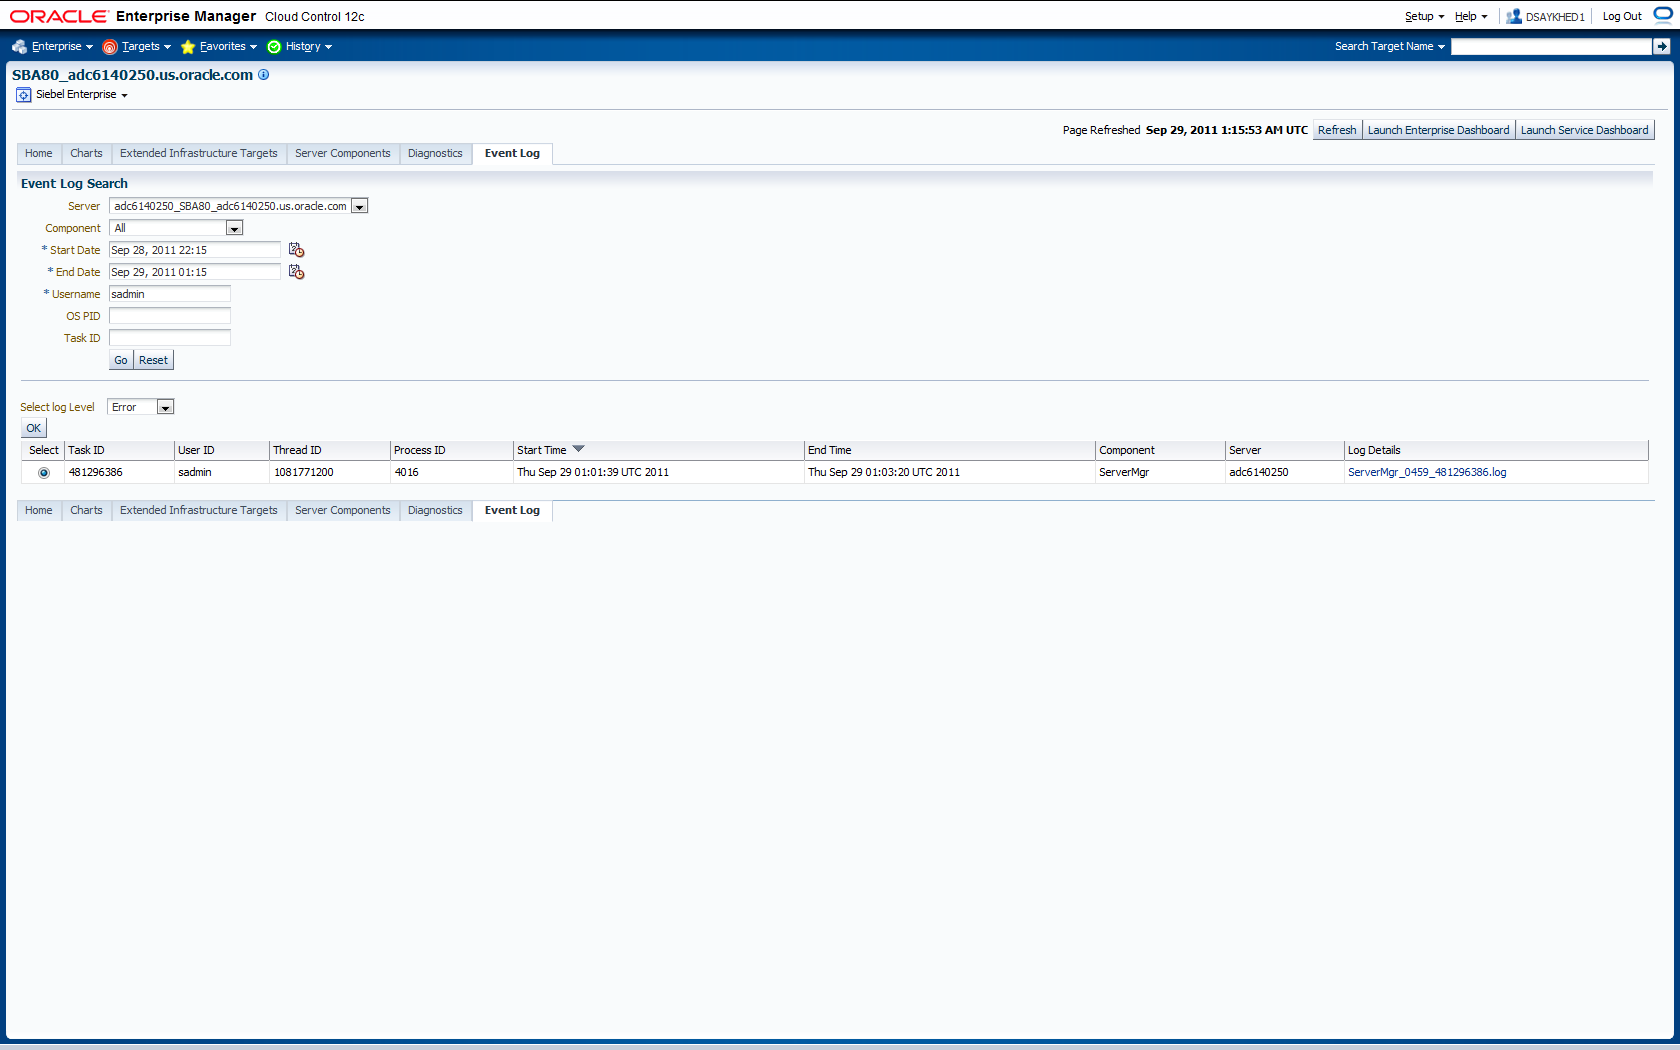Click the Refresh button
This screenshot has width=1680, height=1050.
coord(1337,130)
